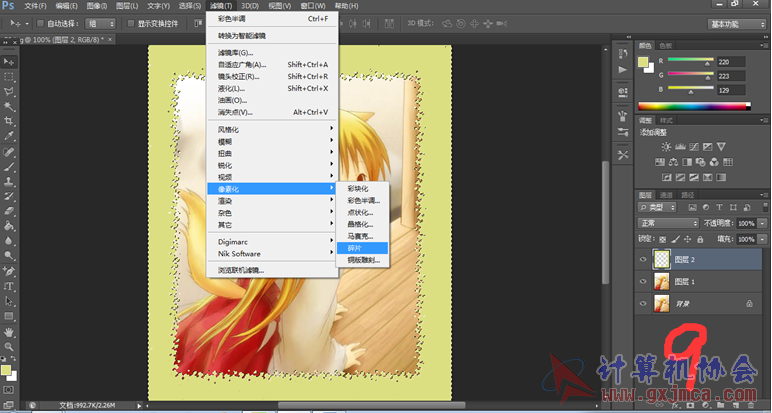Toggle lock image pixels brush

676,239
